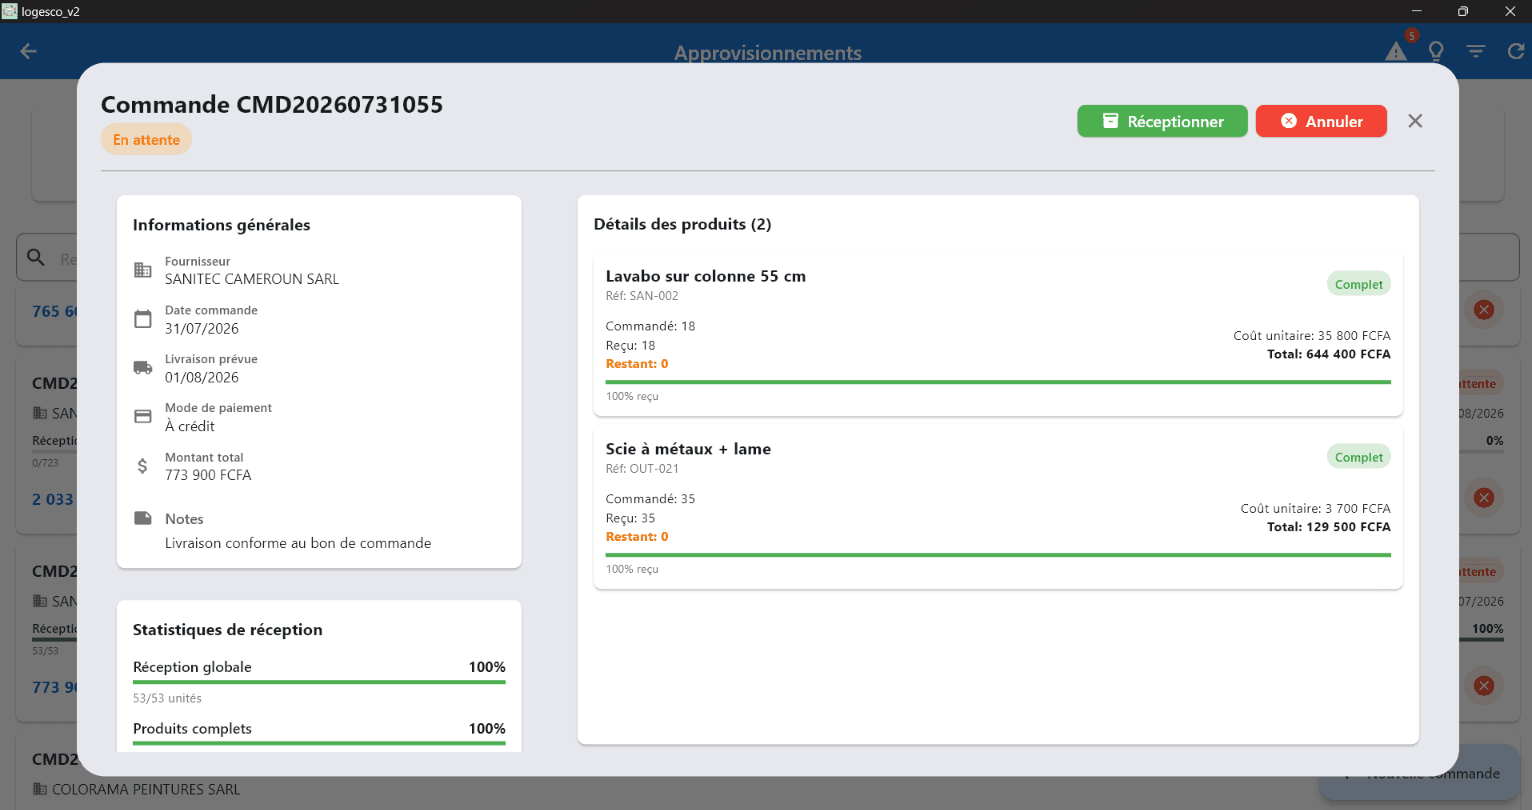Click the En attente status chip
This screenshot has height=810, width=1532.
(x=146, y=140)
